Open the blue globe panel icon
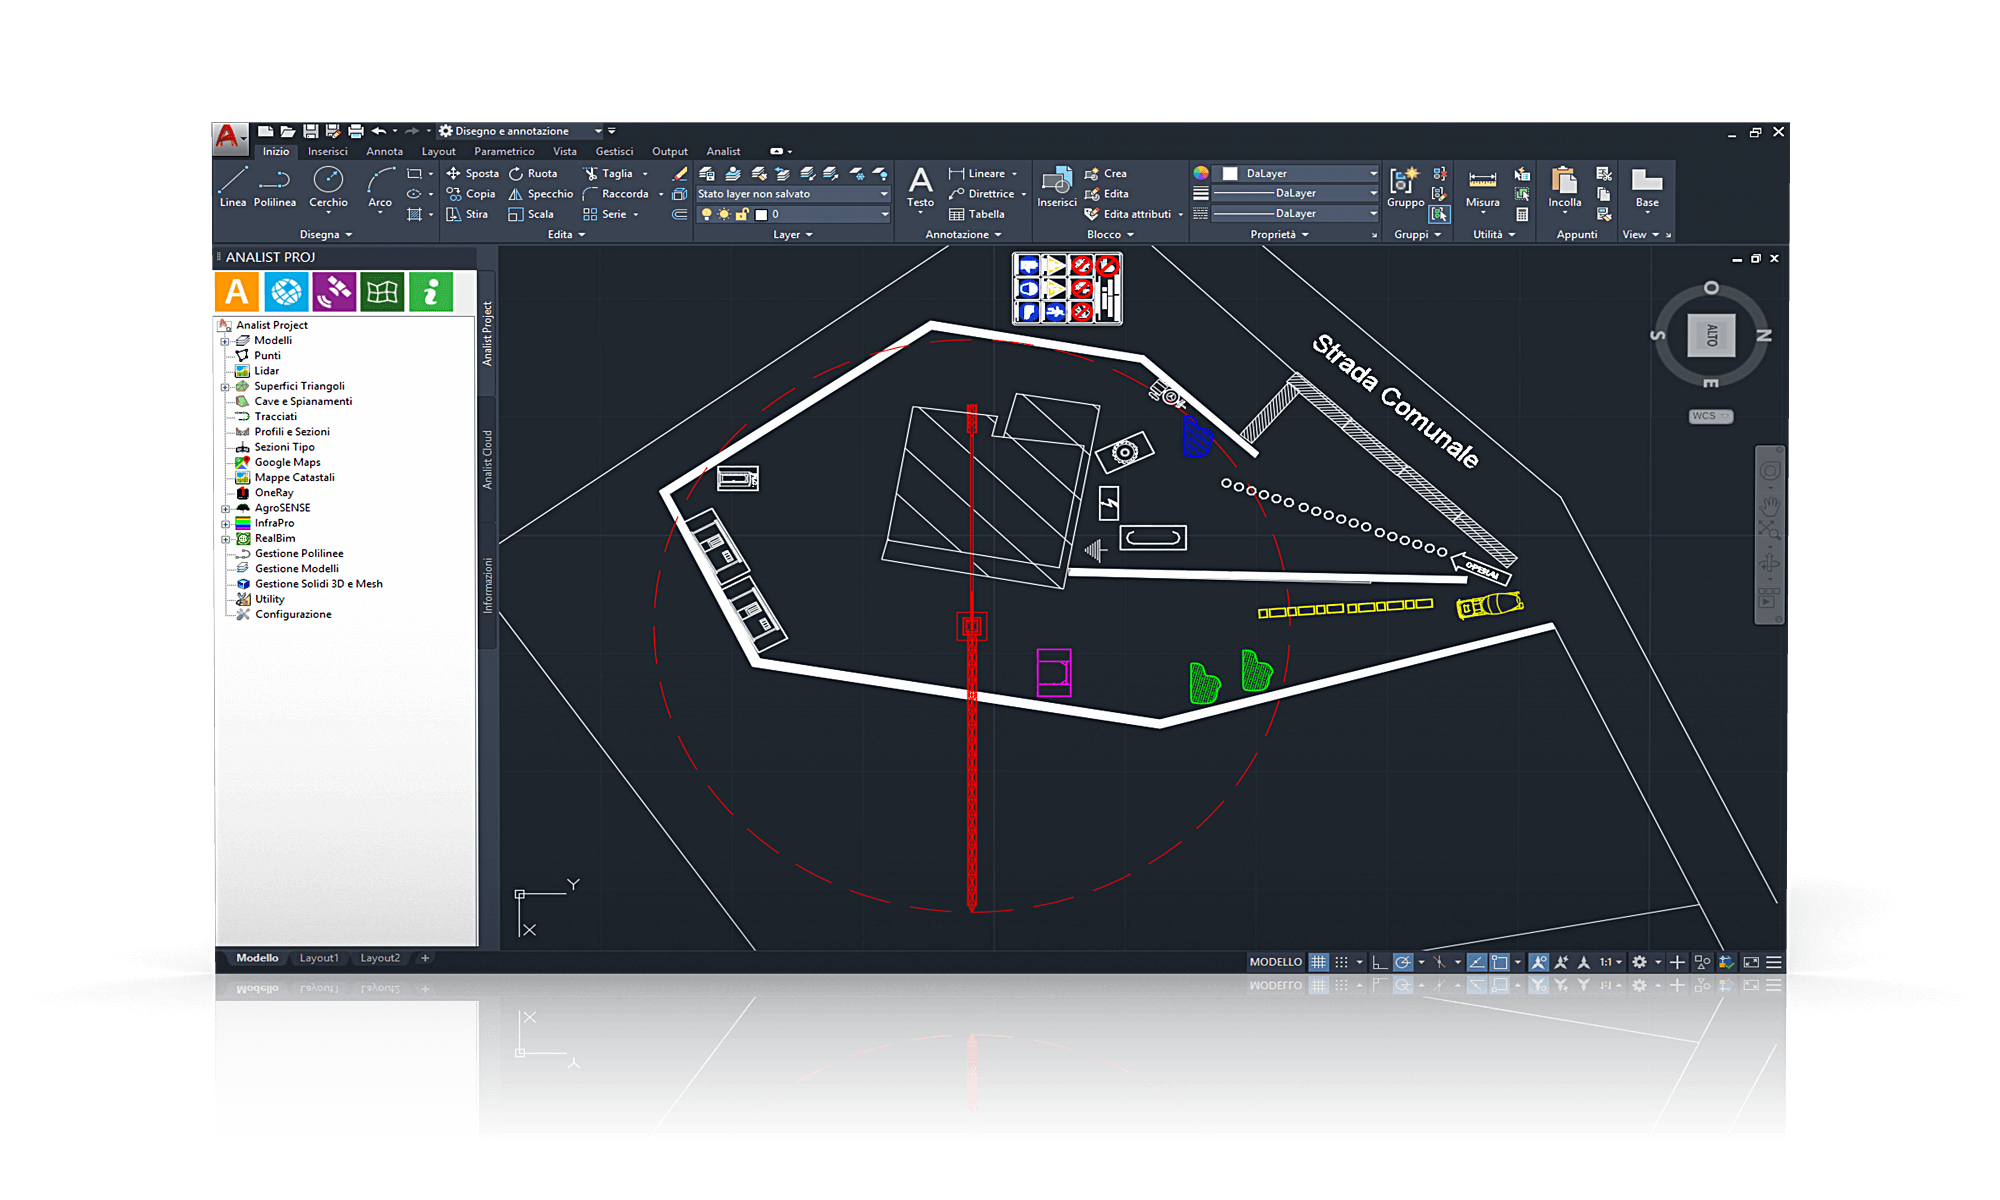Viewport: 2000px width, 1200px height. click(286, 292)
